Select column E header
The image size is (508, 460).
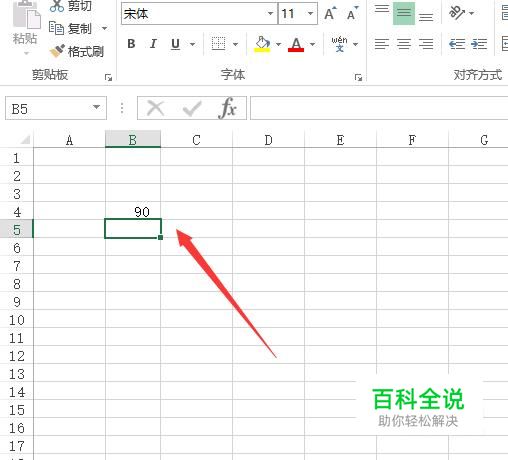click(340, 140)
